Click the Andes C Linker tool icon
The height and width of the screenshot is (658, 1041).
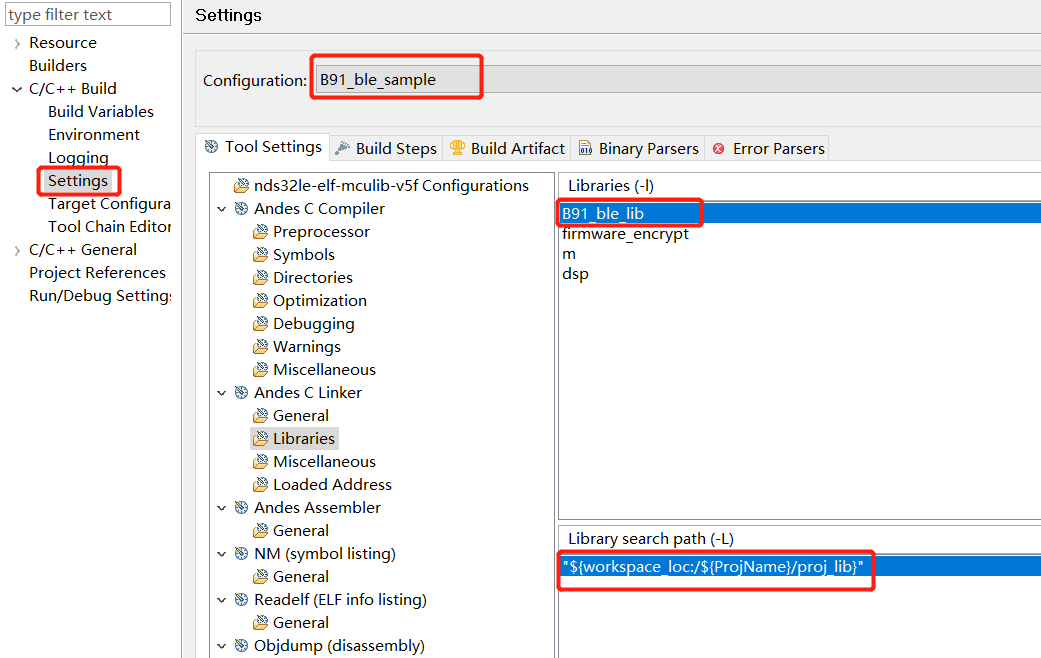241,393
